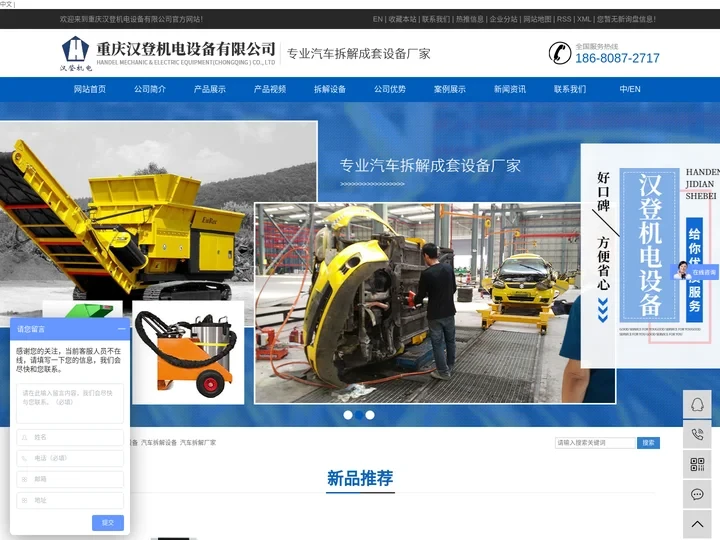Show the QR code sidebar icon
720x540 pixels.
697,464
